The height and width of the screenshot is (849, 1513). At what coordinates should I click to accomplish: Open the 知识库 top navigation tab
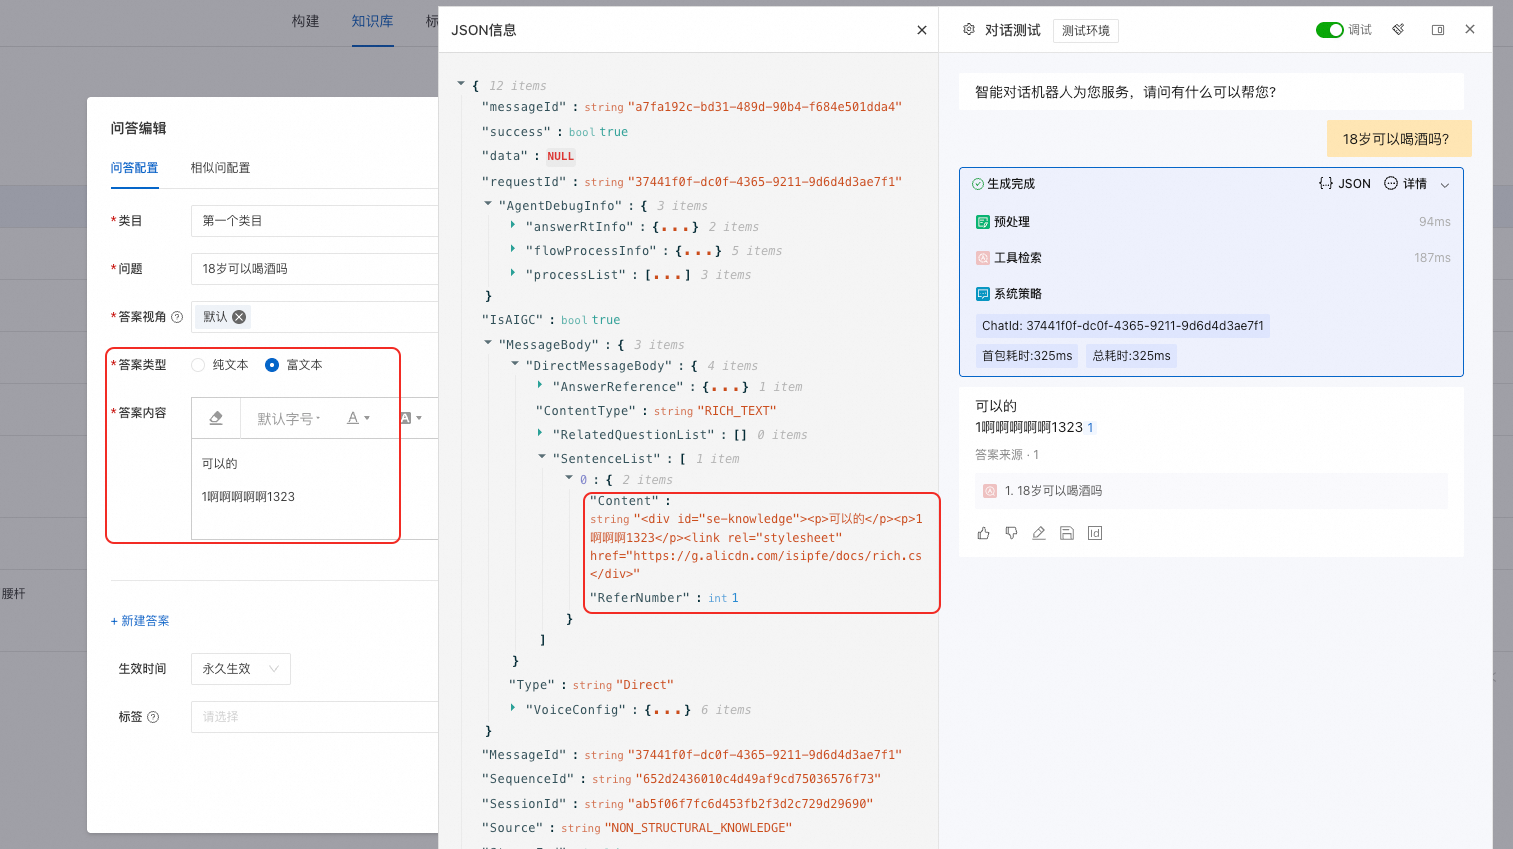click(x=372, y=21)
